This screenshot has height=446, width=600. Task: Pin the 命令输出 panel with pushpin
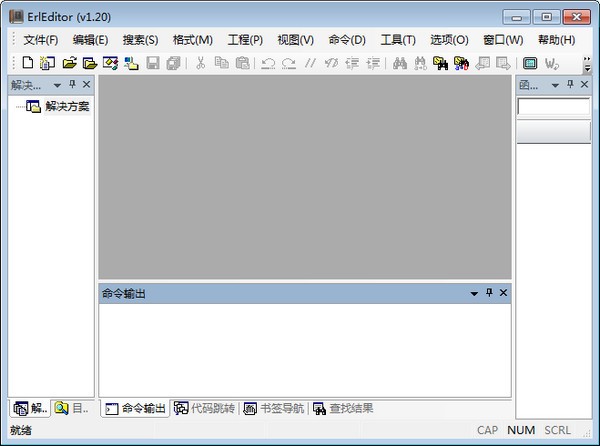489,293
